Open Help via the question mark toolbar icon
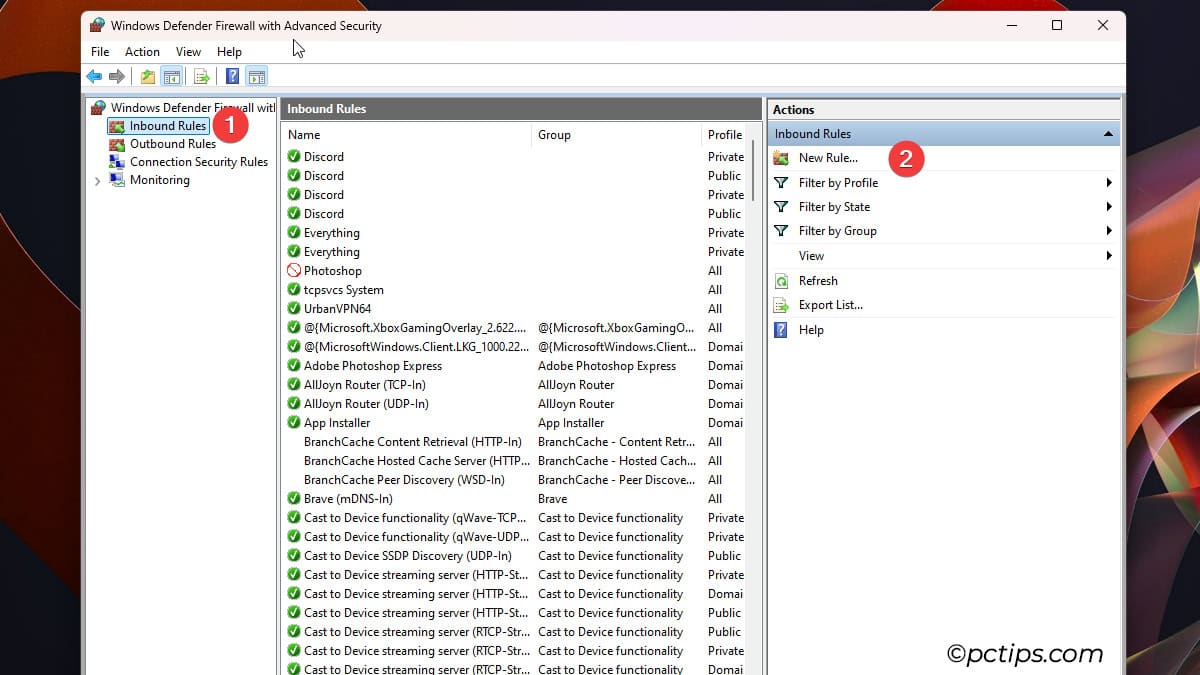 231,76
